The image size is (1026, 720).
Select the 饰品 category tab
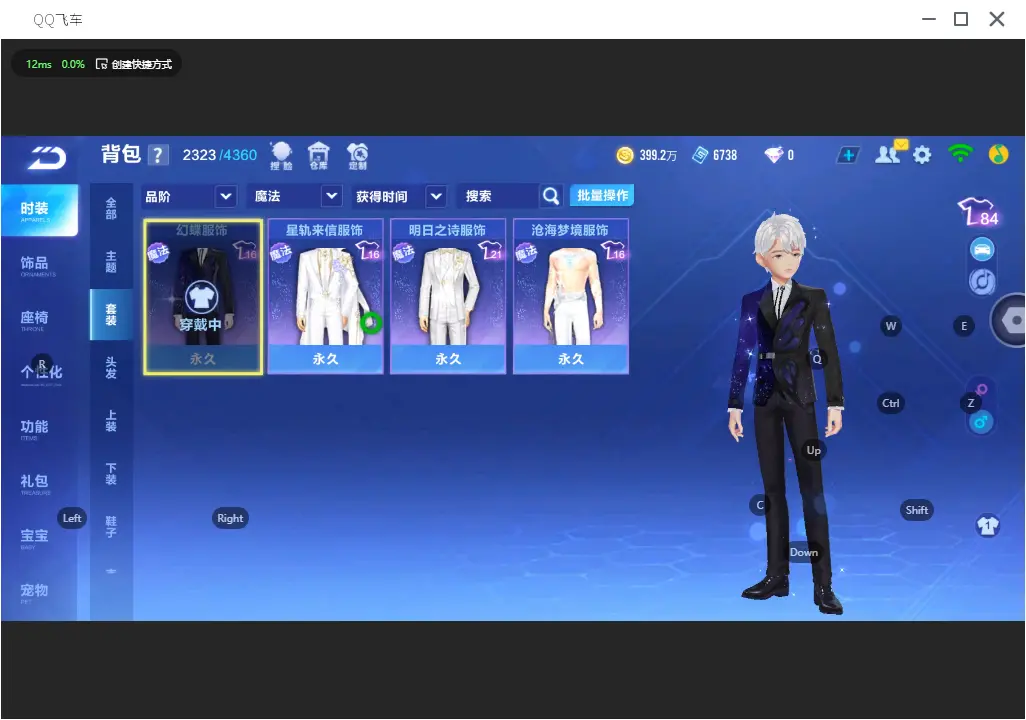click(x=35, y=265)
